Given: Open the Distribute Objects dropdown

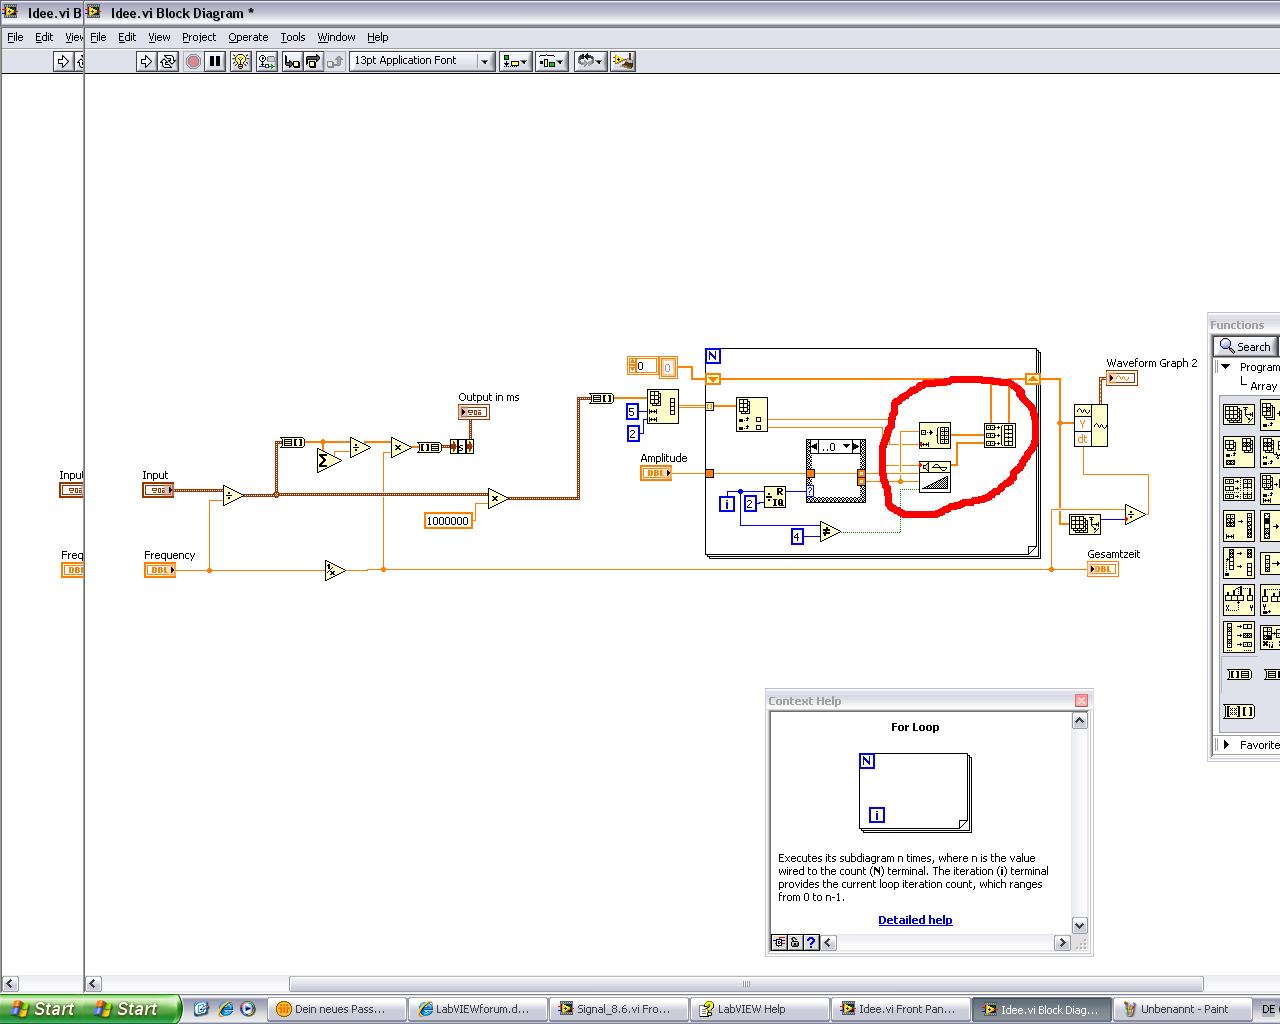Looking at the screenshot, I should (552, 61).
